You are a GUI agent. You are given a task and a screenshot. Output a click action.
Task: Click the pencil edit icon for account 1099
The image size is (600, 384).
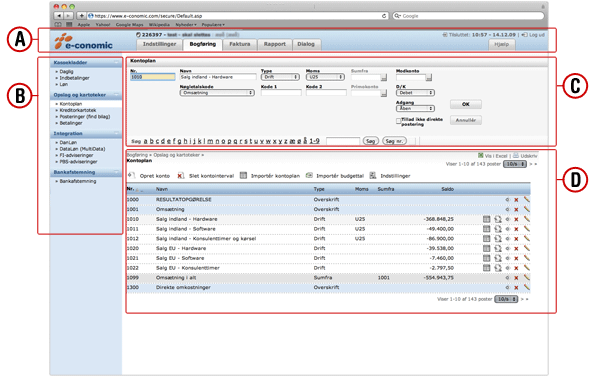[x=527, y=278]
